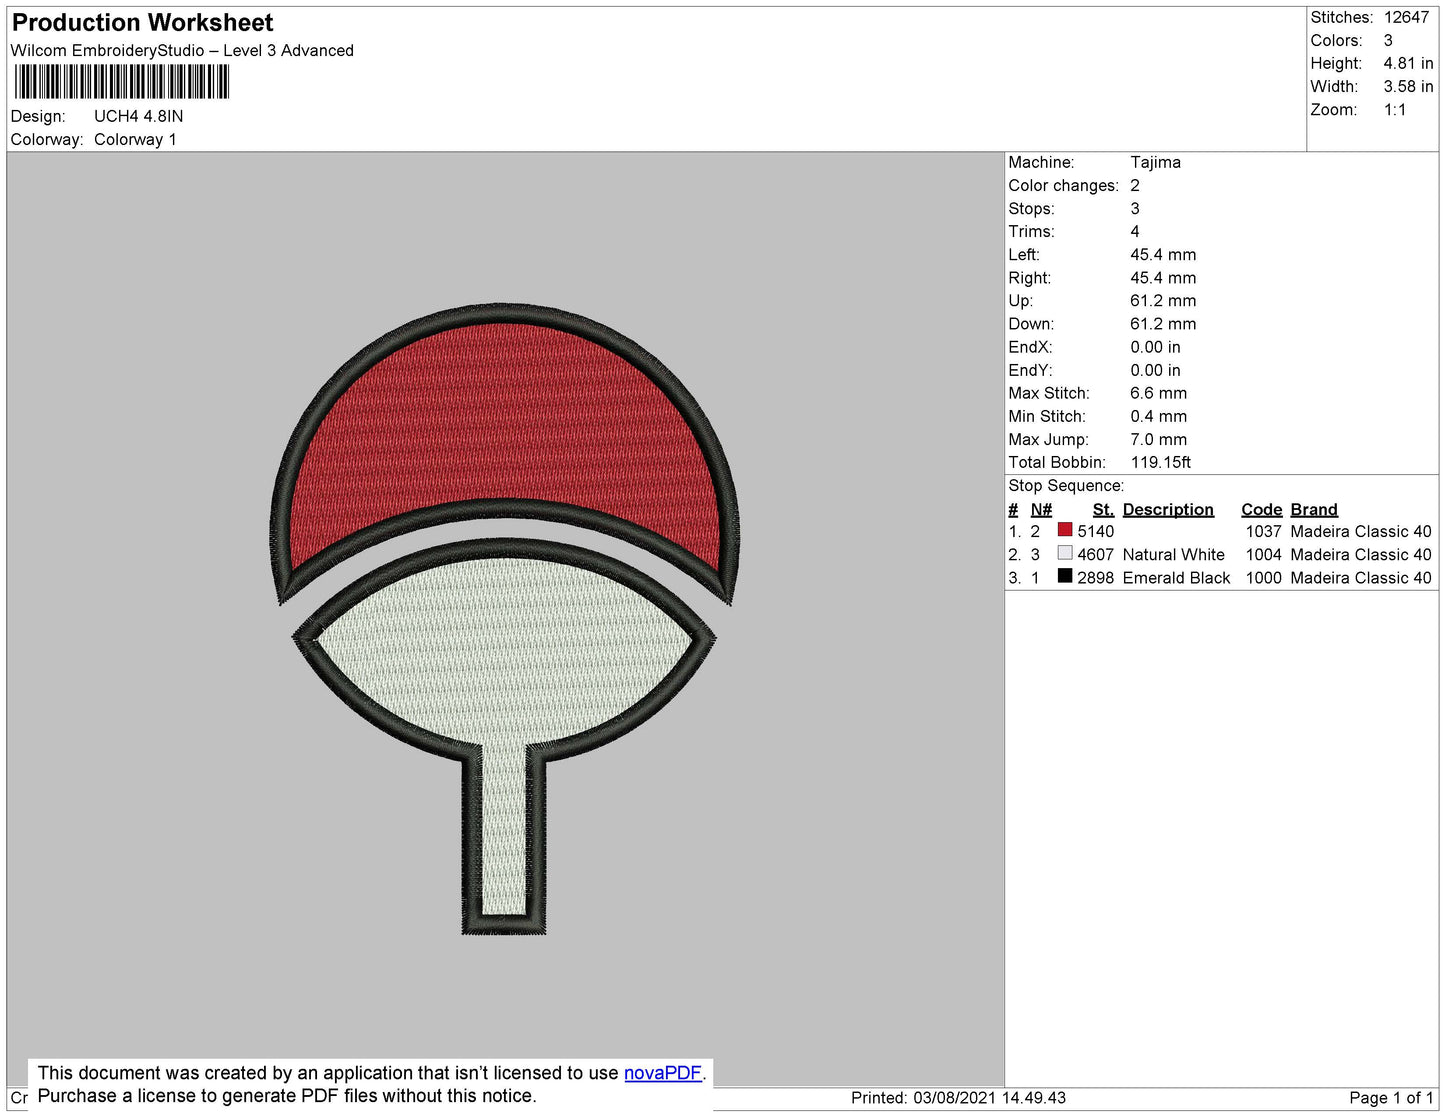Click the machine name Tajima
1445x1117 pixels.
pyautogui.click(x=1155, y=162)
